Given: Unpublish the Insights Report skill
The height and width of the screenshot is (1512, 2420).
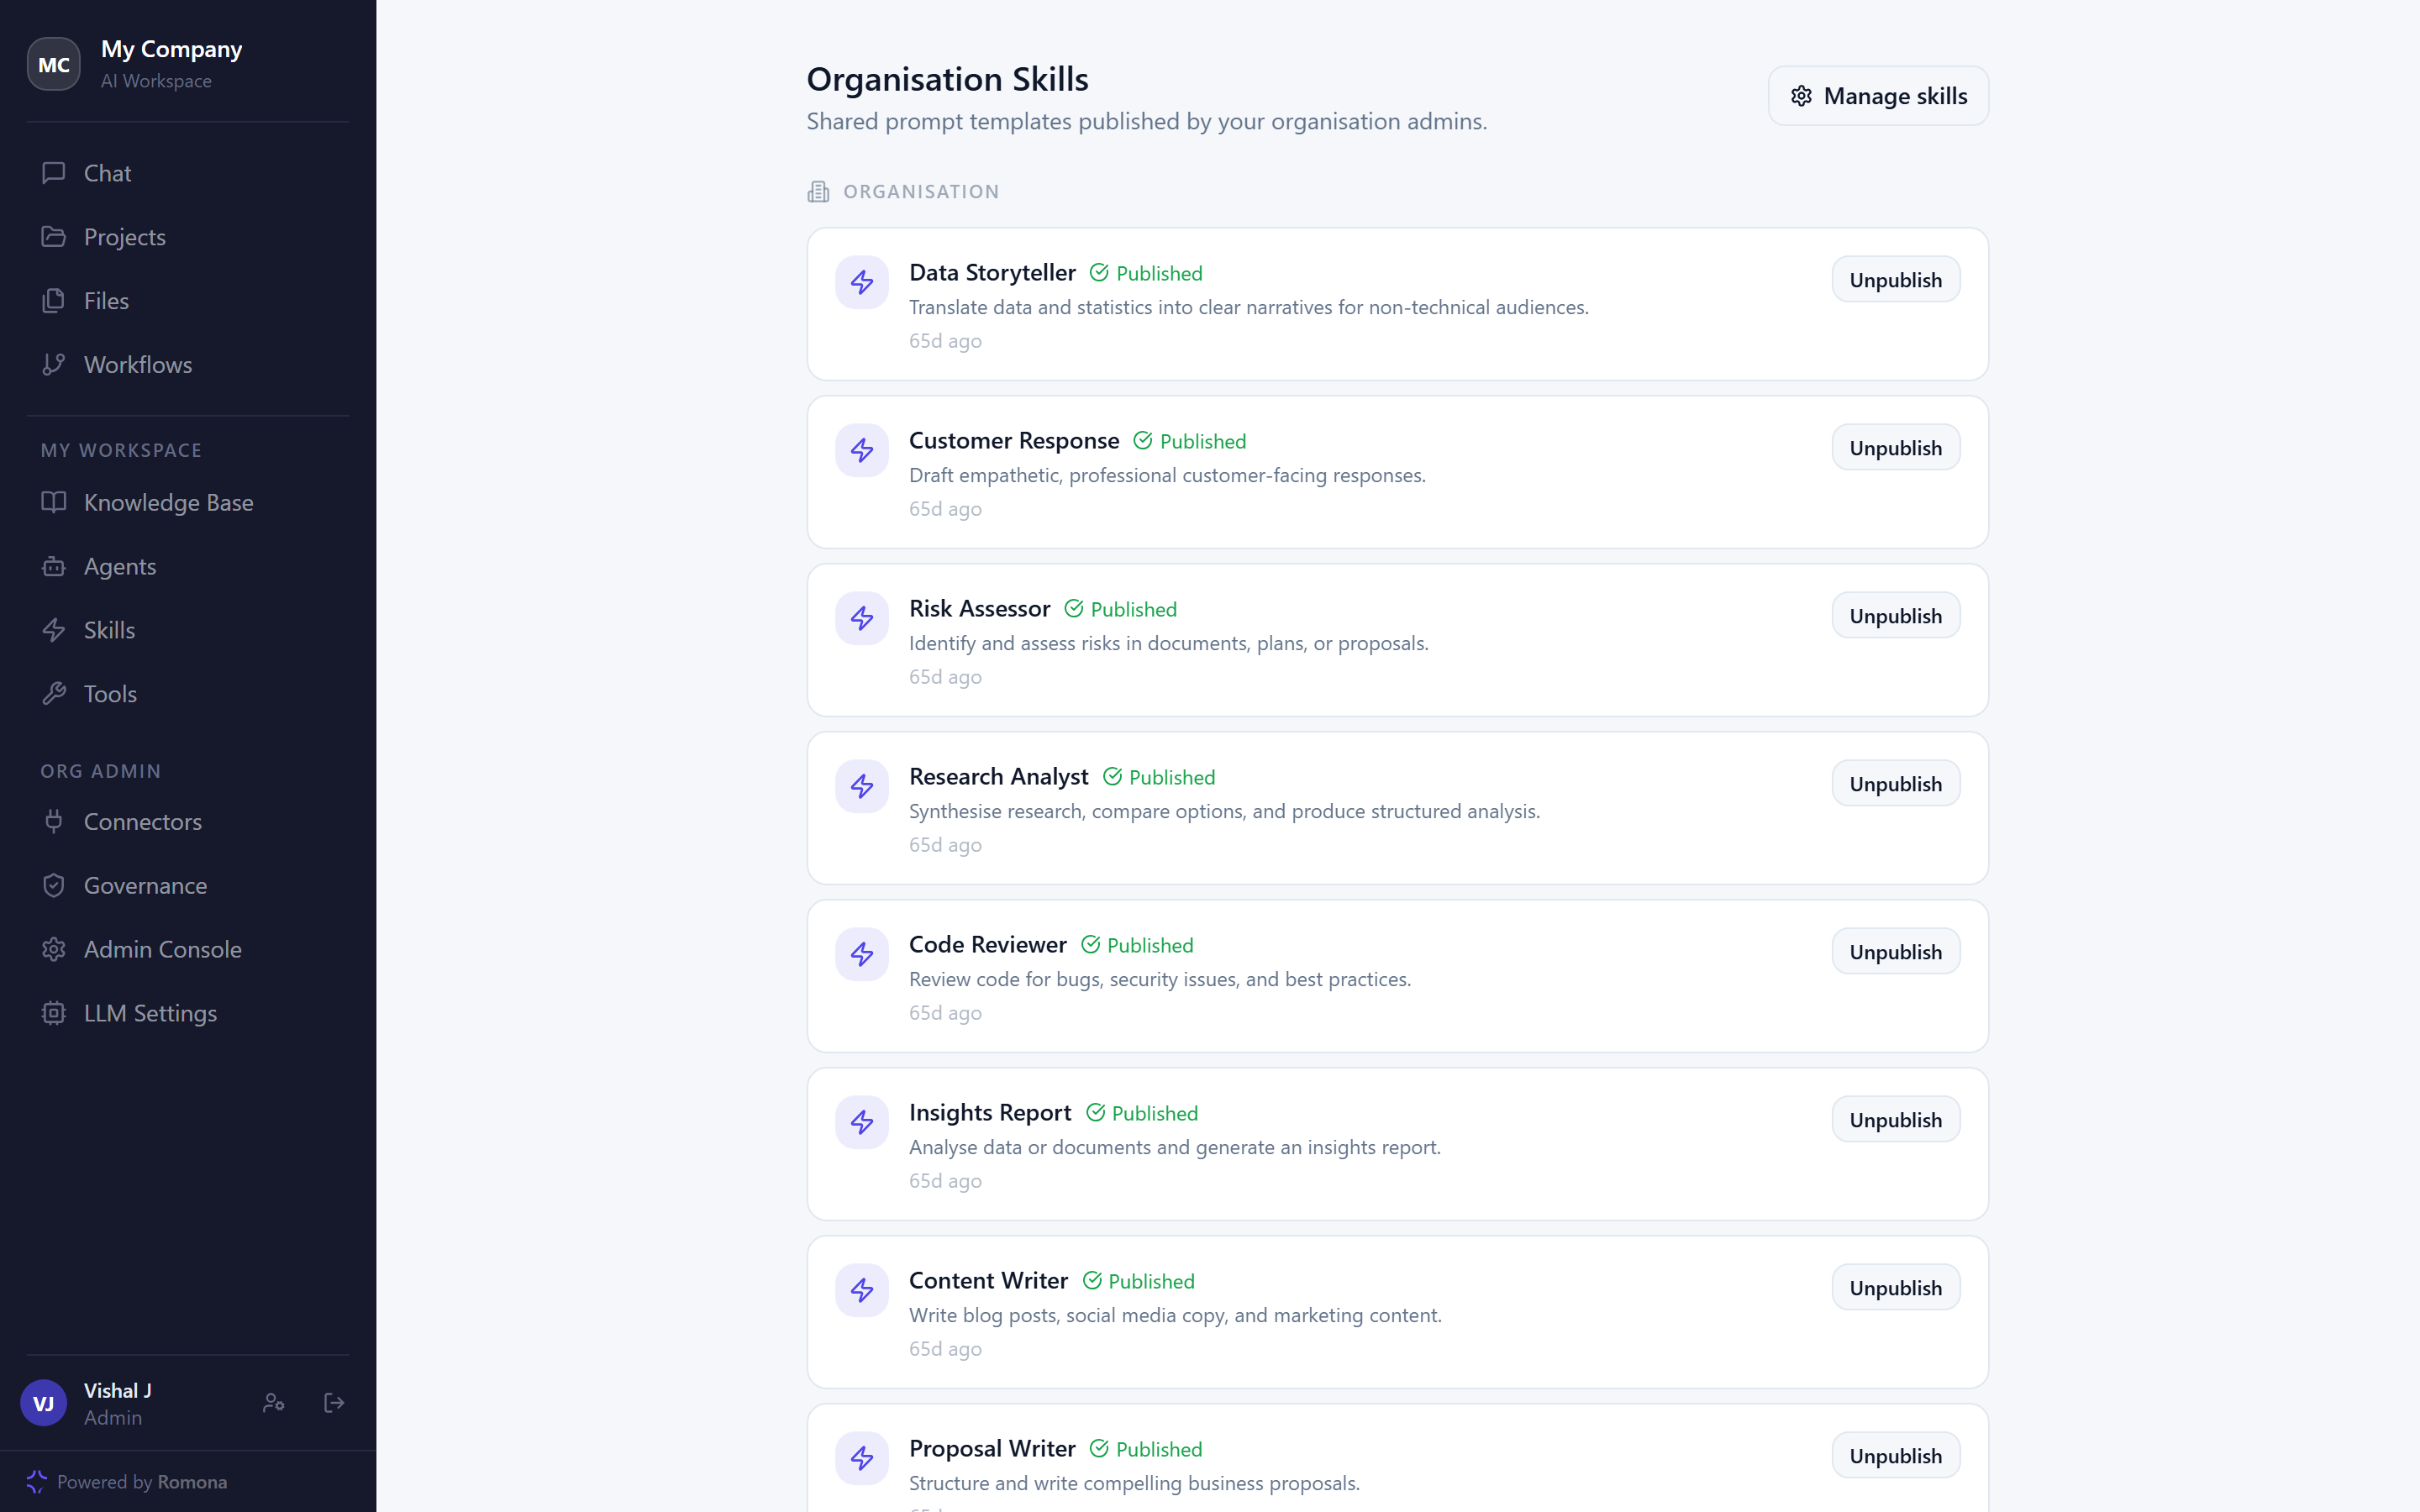Looking at the screenshot, I should (1896, 1120).
